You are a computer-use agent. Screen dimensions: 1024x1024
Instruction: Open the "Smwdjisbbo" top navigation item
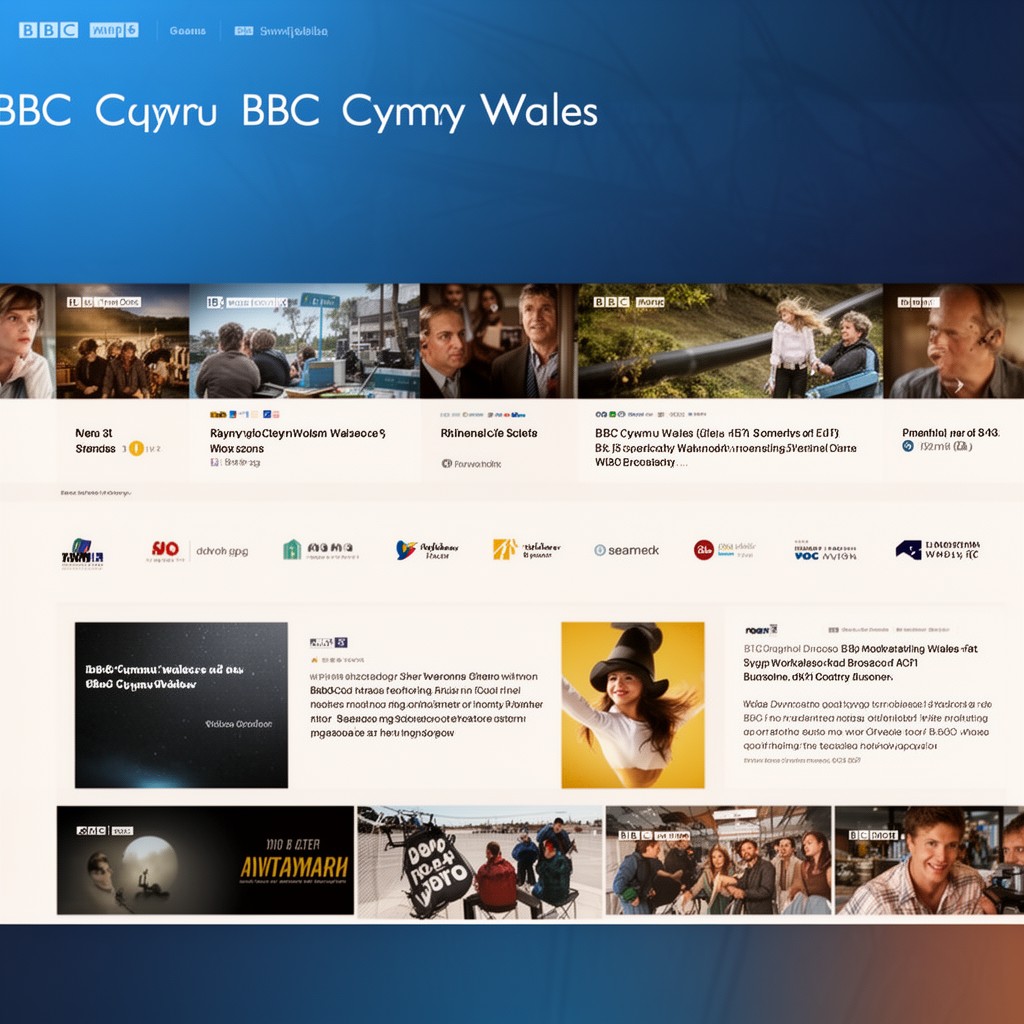293,31
